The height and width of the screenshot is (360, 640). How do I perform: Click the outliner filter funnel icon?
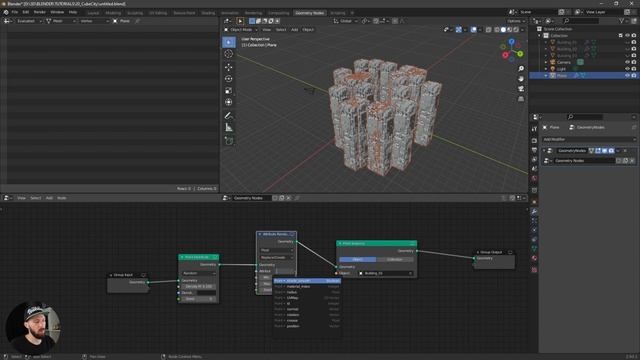point(622,21)
